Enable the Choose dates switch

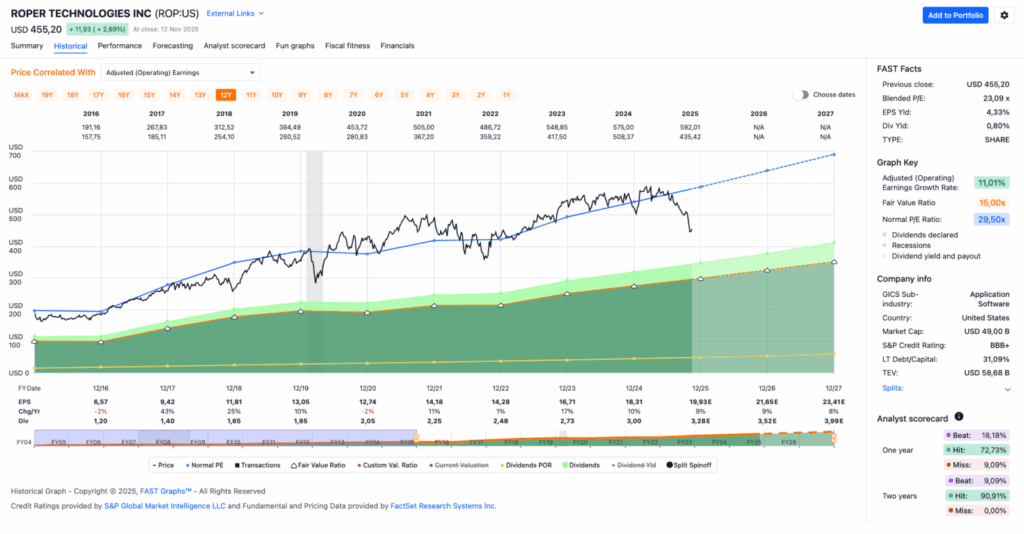(x=801, y=95)
